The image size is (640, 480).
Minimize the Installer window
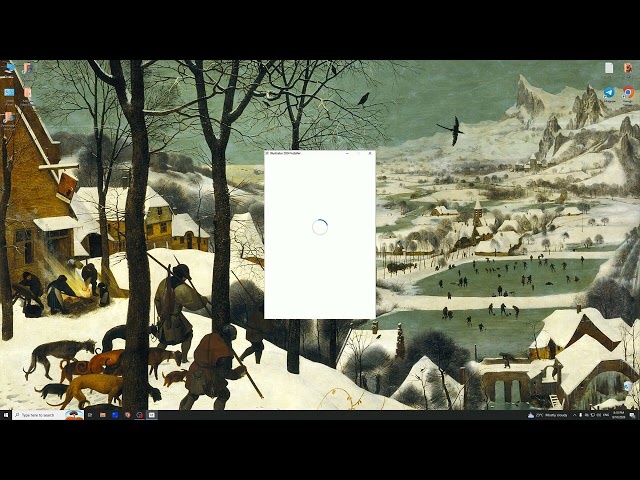347,153
